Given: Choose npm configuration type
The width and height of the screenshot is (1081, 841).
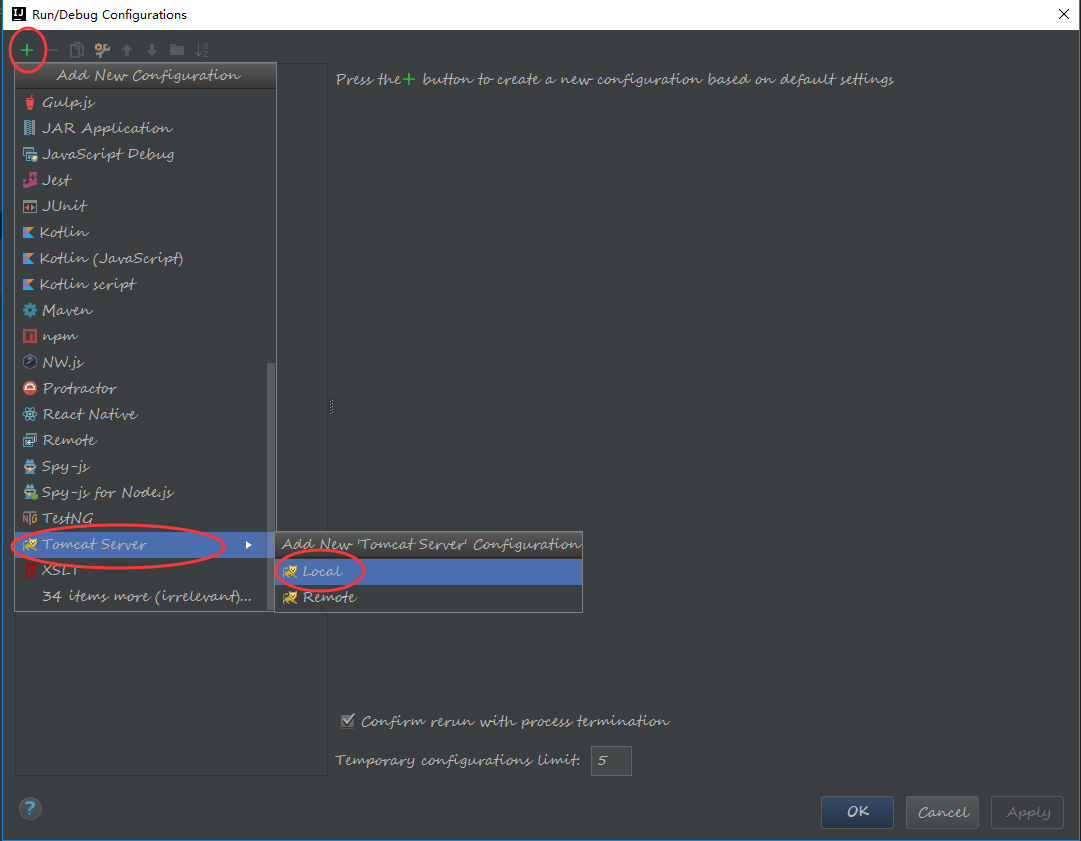Looking at the screenshot, I should point(145,336).
